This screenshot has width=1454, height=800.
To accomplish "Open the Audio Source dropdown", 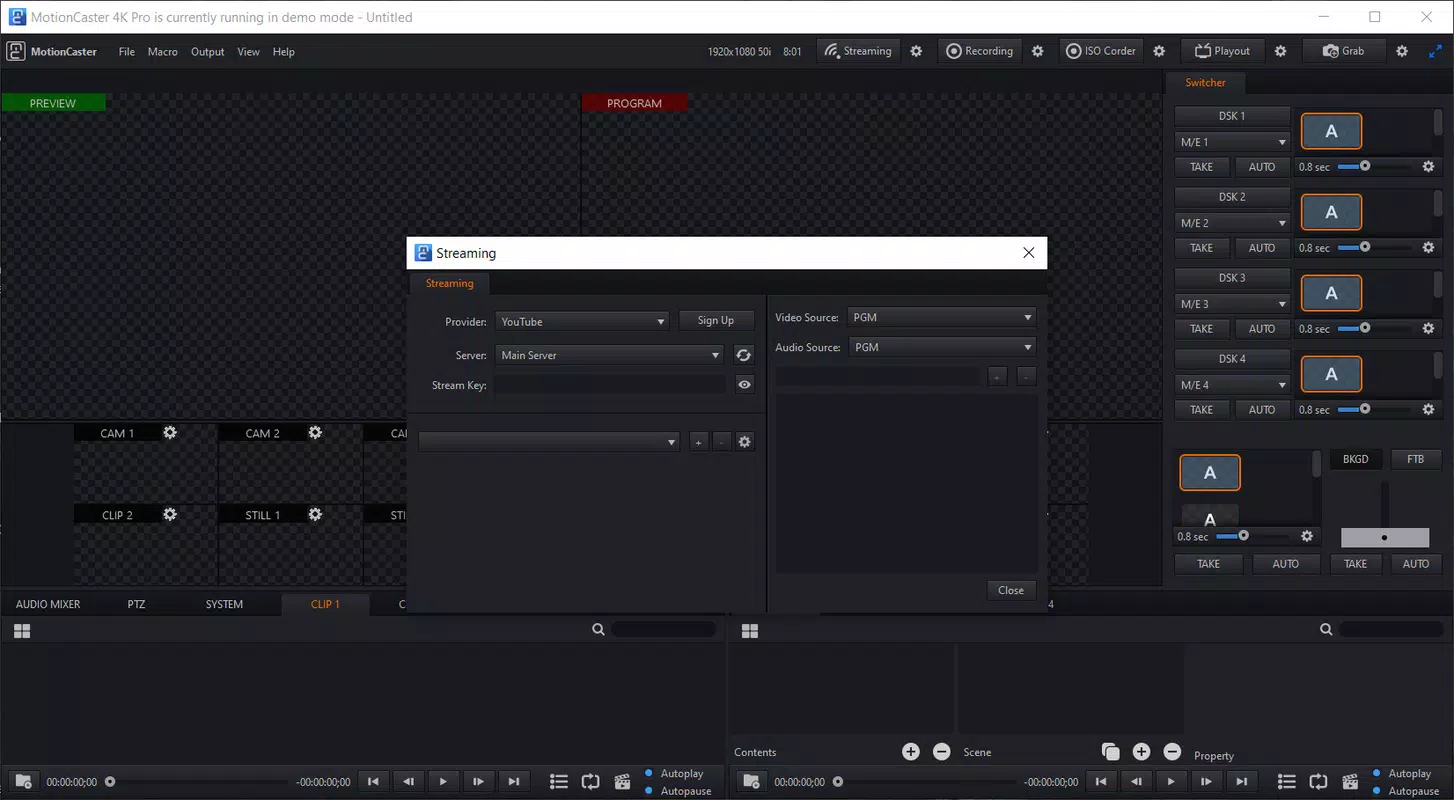I will point(941,347).
